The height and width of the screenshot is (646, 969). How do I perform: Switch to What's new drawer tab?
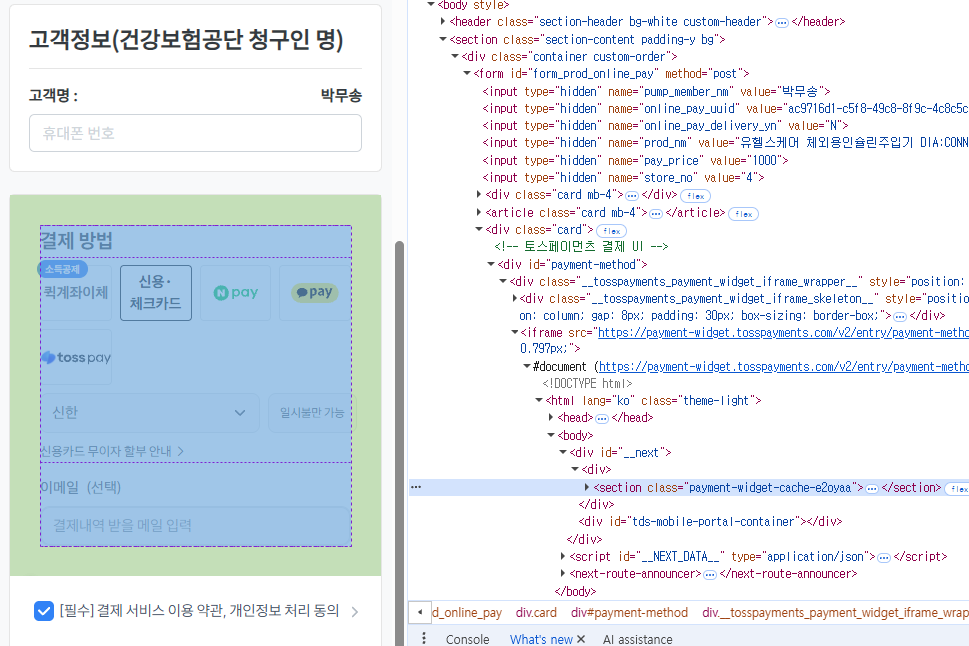click(x=541, y=639)
